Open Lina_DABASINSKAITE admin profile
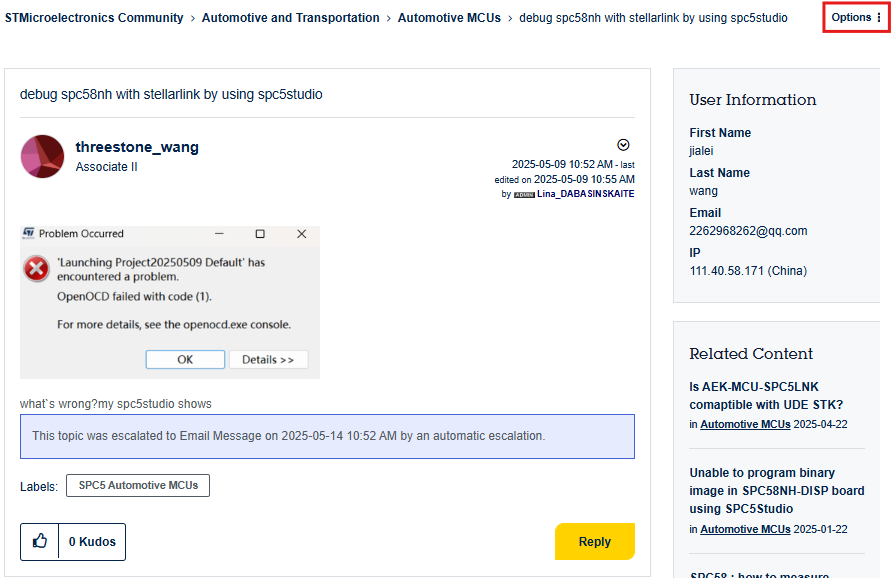 (585, 194)
